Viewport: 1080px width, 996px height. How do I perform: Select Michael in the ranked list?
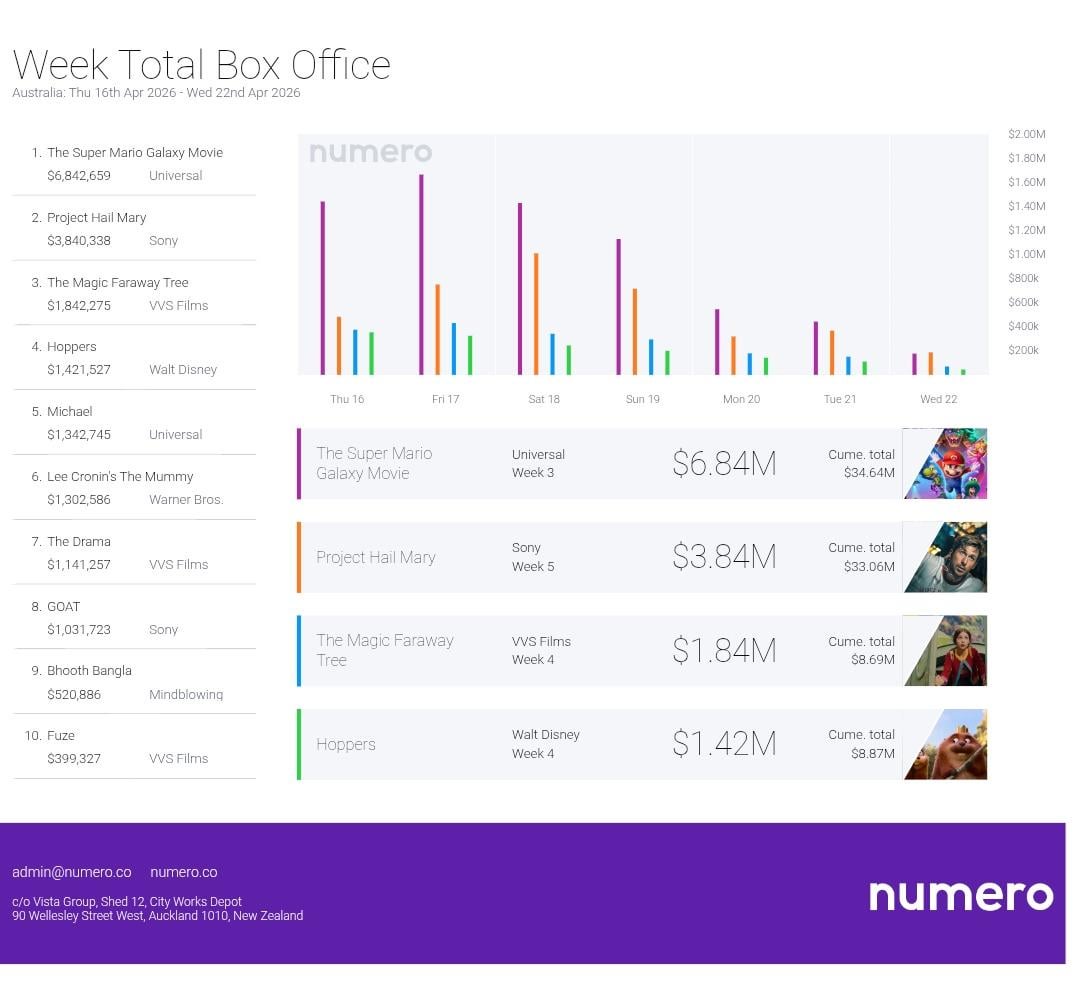[x=70, y=412]
